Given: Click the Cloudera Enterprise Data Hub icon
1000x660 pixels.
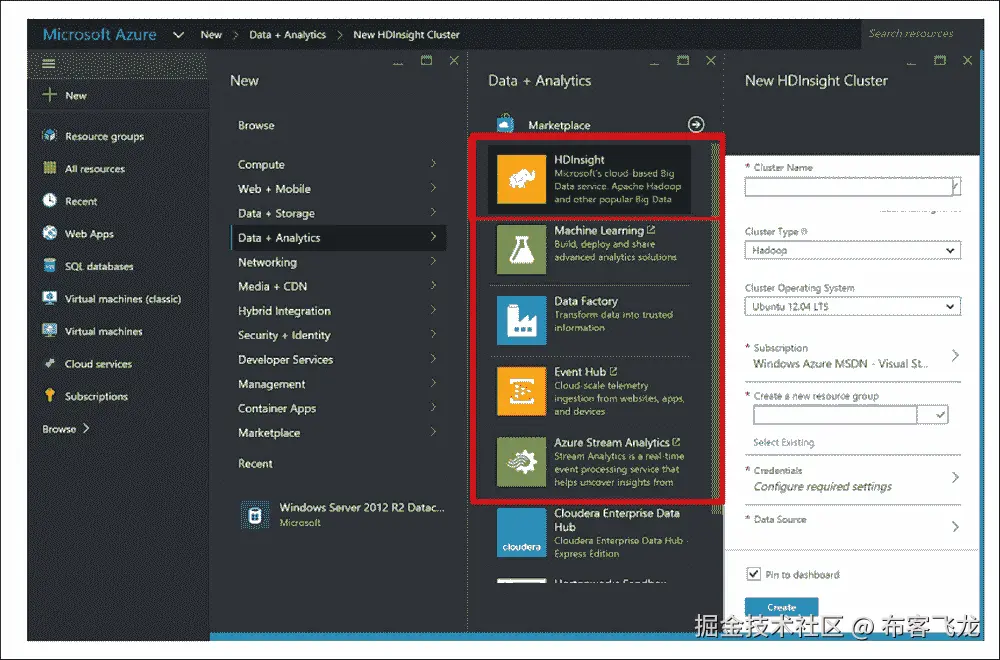Looking at the screenshot, I should click(x=522, y=532).
